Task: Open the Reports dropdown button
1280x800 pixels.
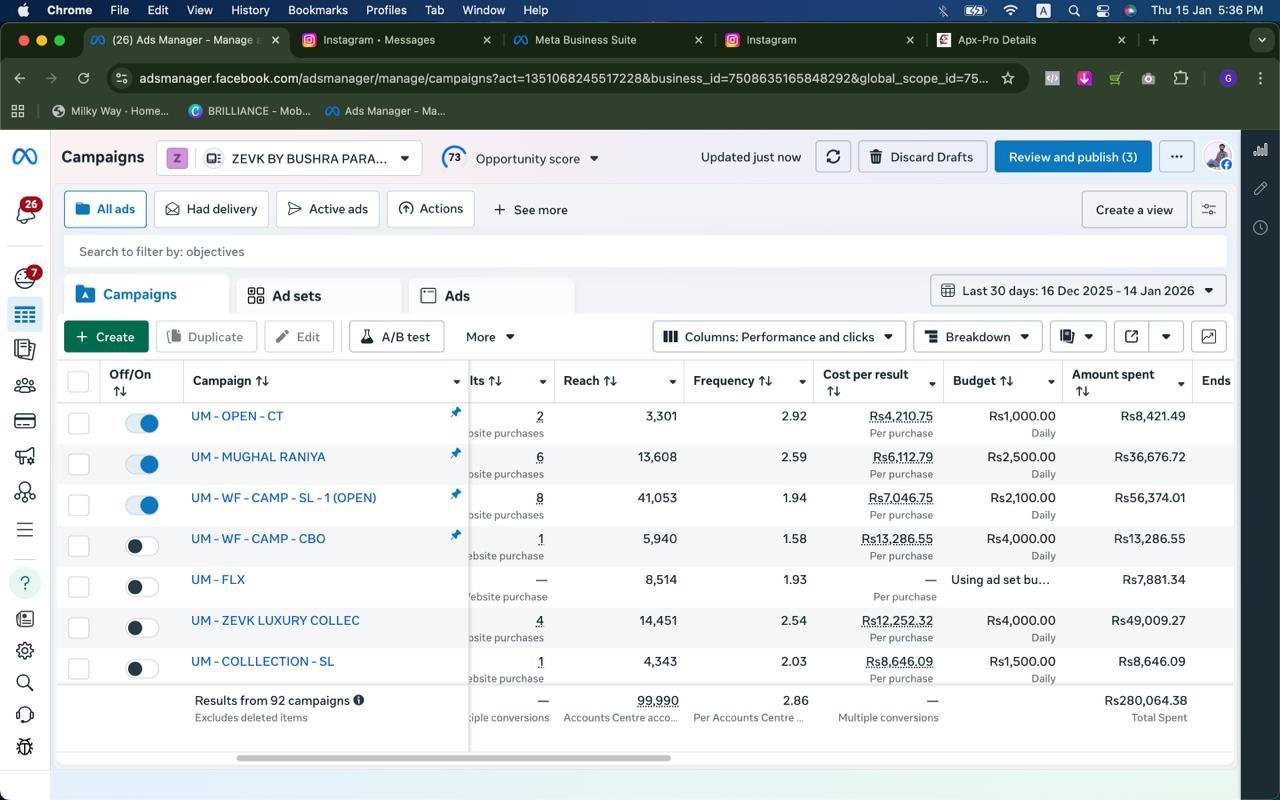Action: [x=1077, y=337]
